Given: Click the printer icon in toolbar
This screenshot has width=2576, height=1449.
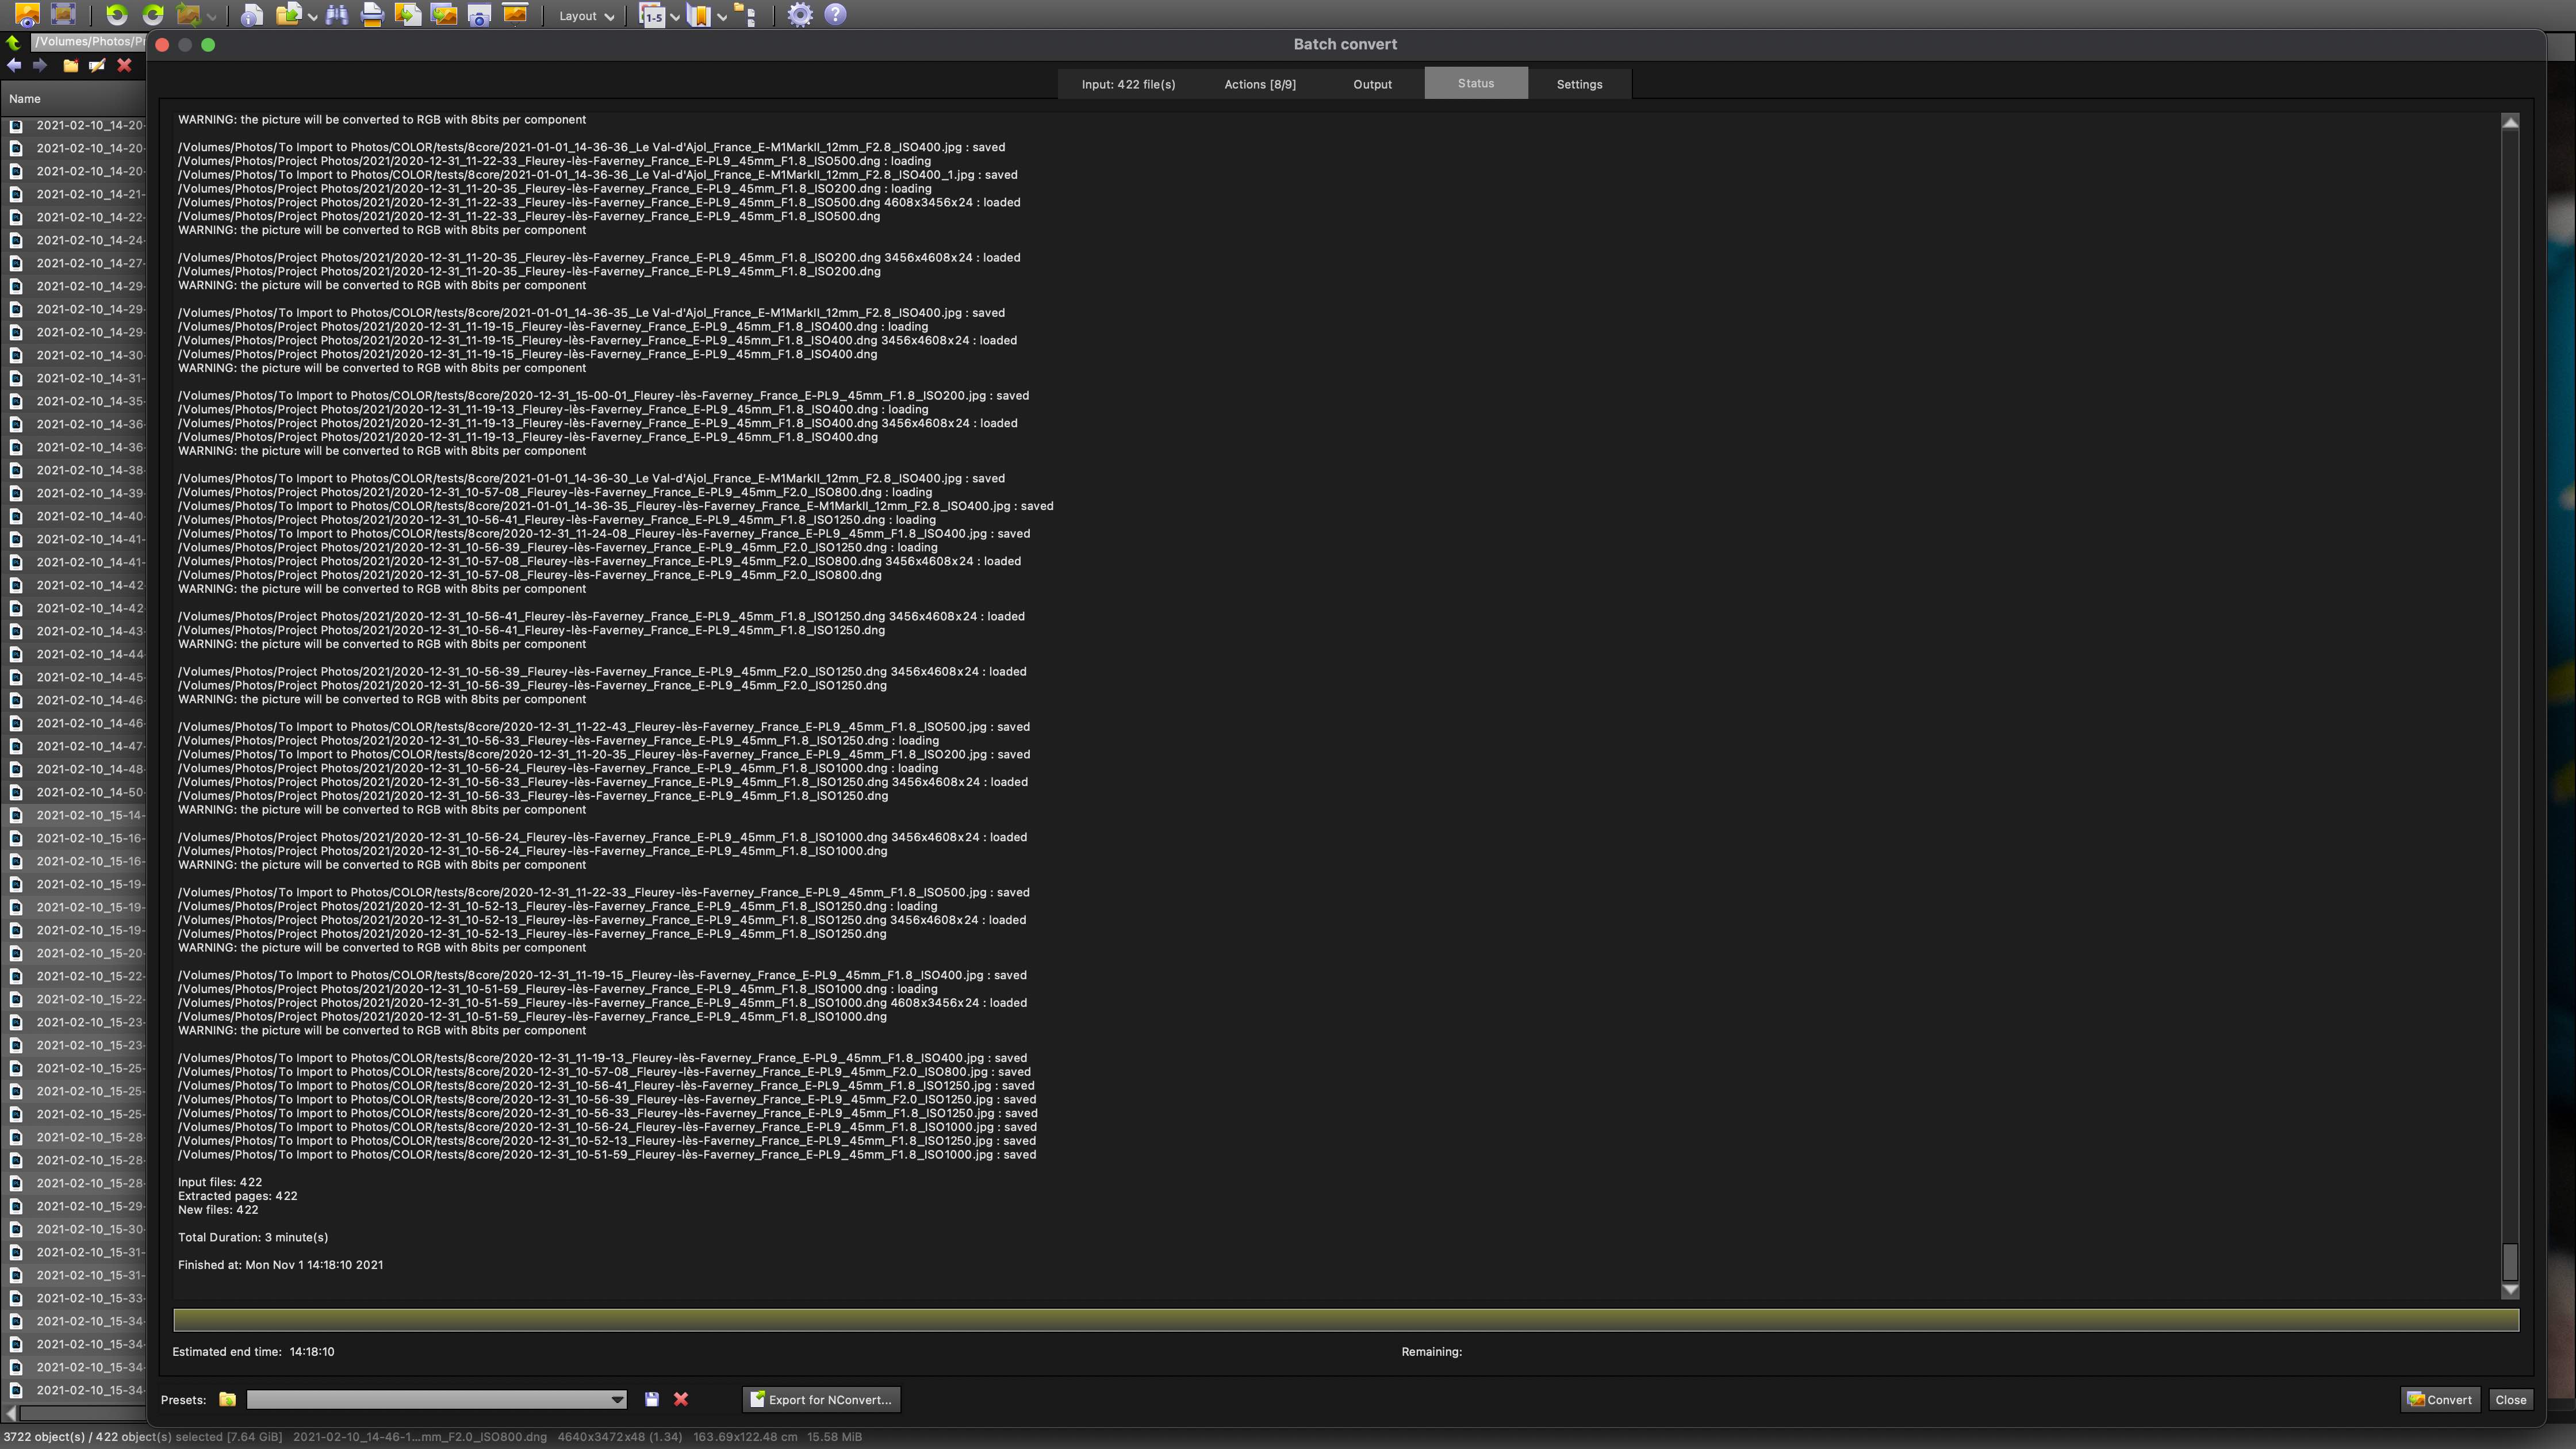Looking at the screenshot, I should [x=372, y=15].
